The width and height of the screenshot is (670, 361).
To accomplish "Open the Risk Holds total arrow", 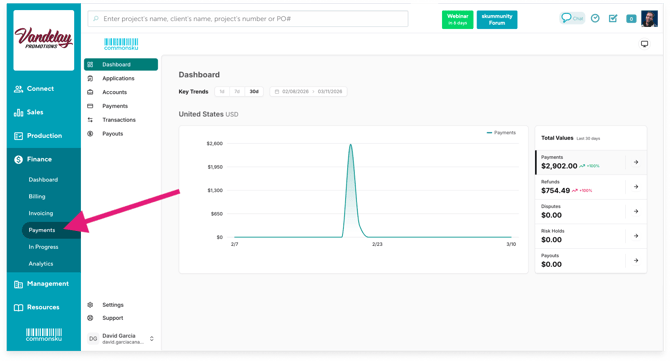I will (636, 236).
